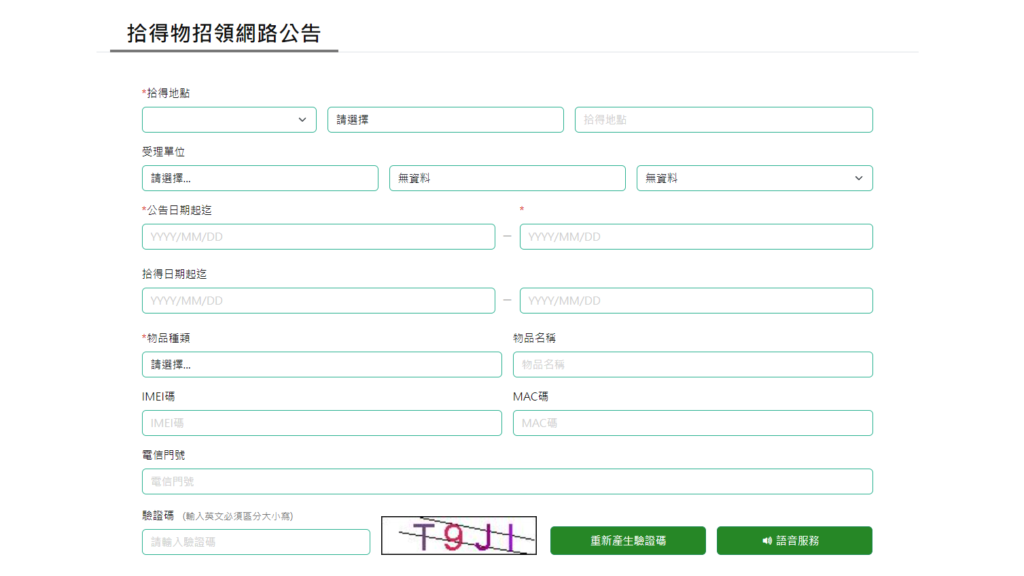Click the 語音服務 audio button

click(x=795, y=541)
